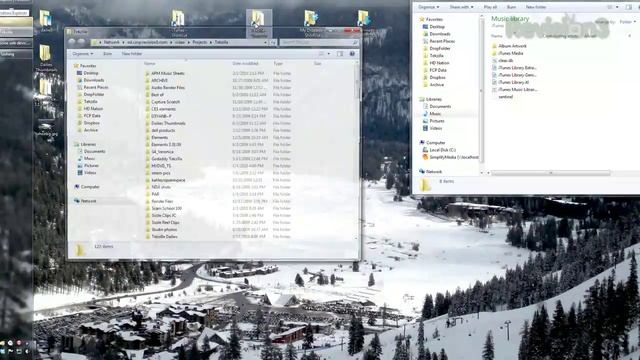
Task: Open Organize dropdown in Music library window
Action: pos(429,7)
